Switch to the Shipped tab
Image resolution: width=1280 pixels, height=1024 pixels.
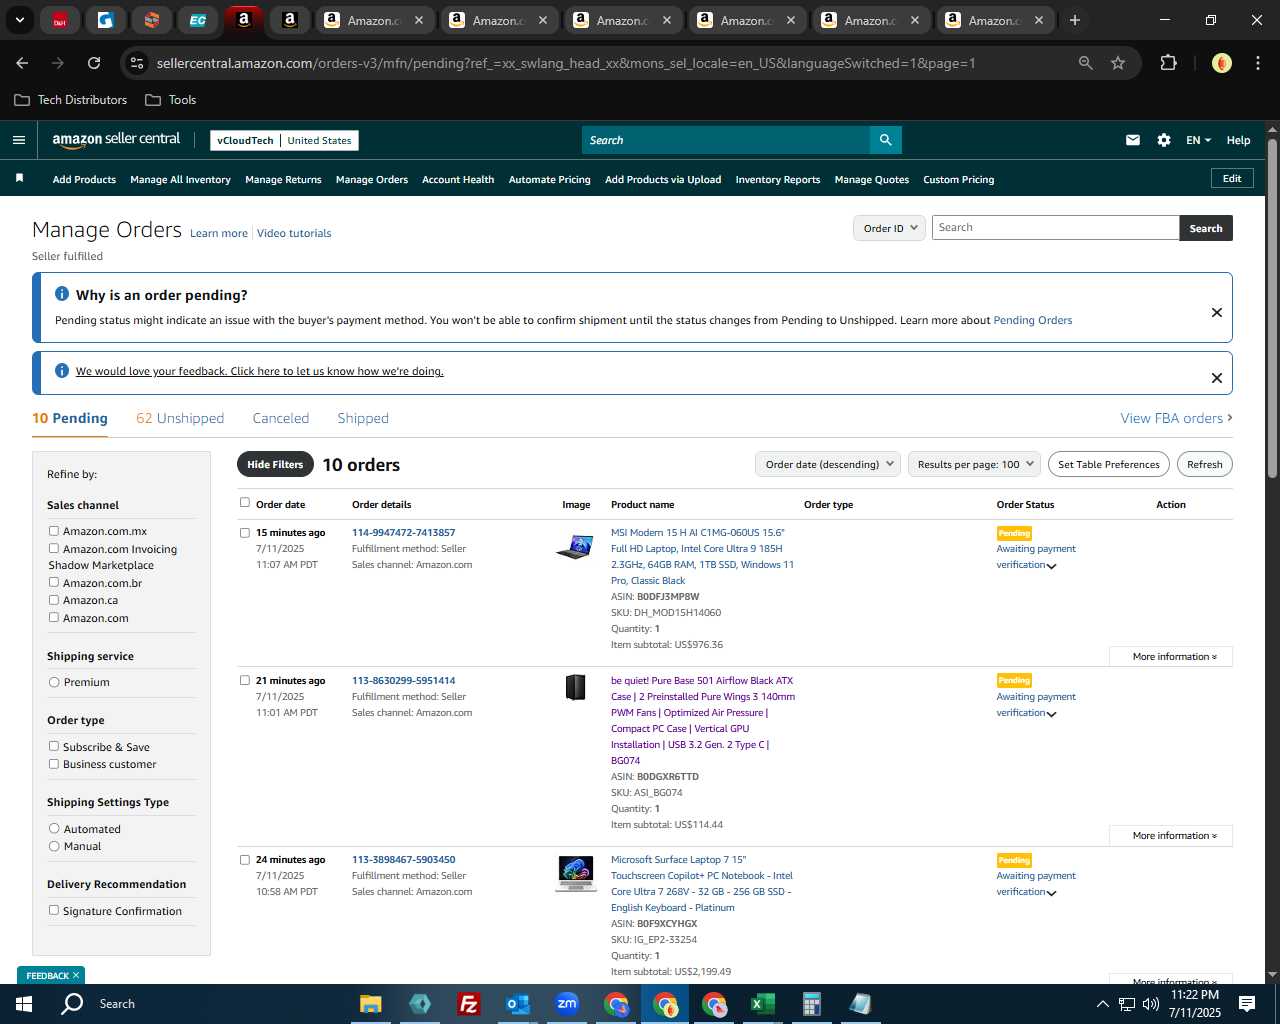point(363,418)
